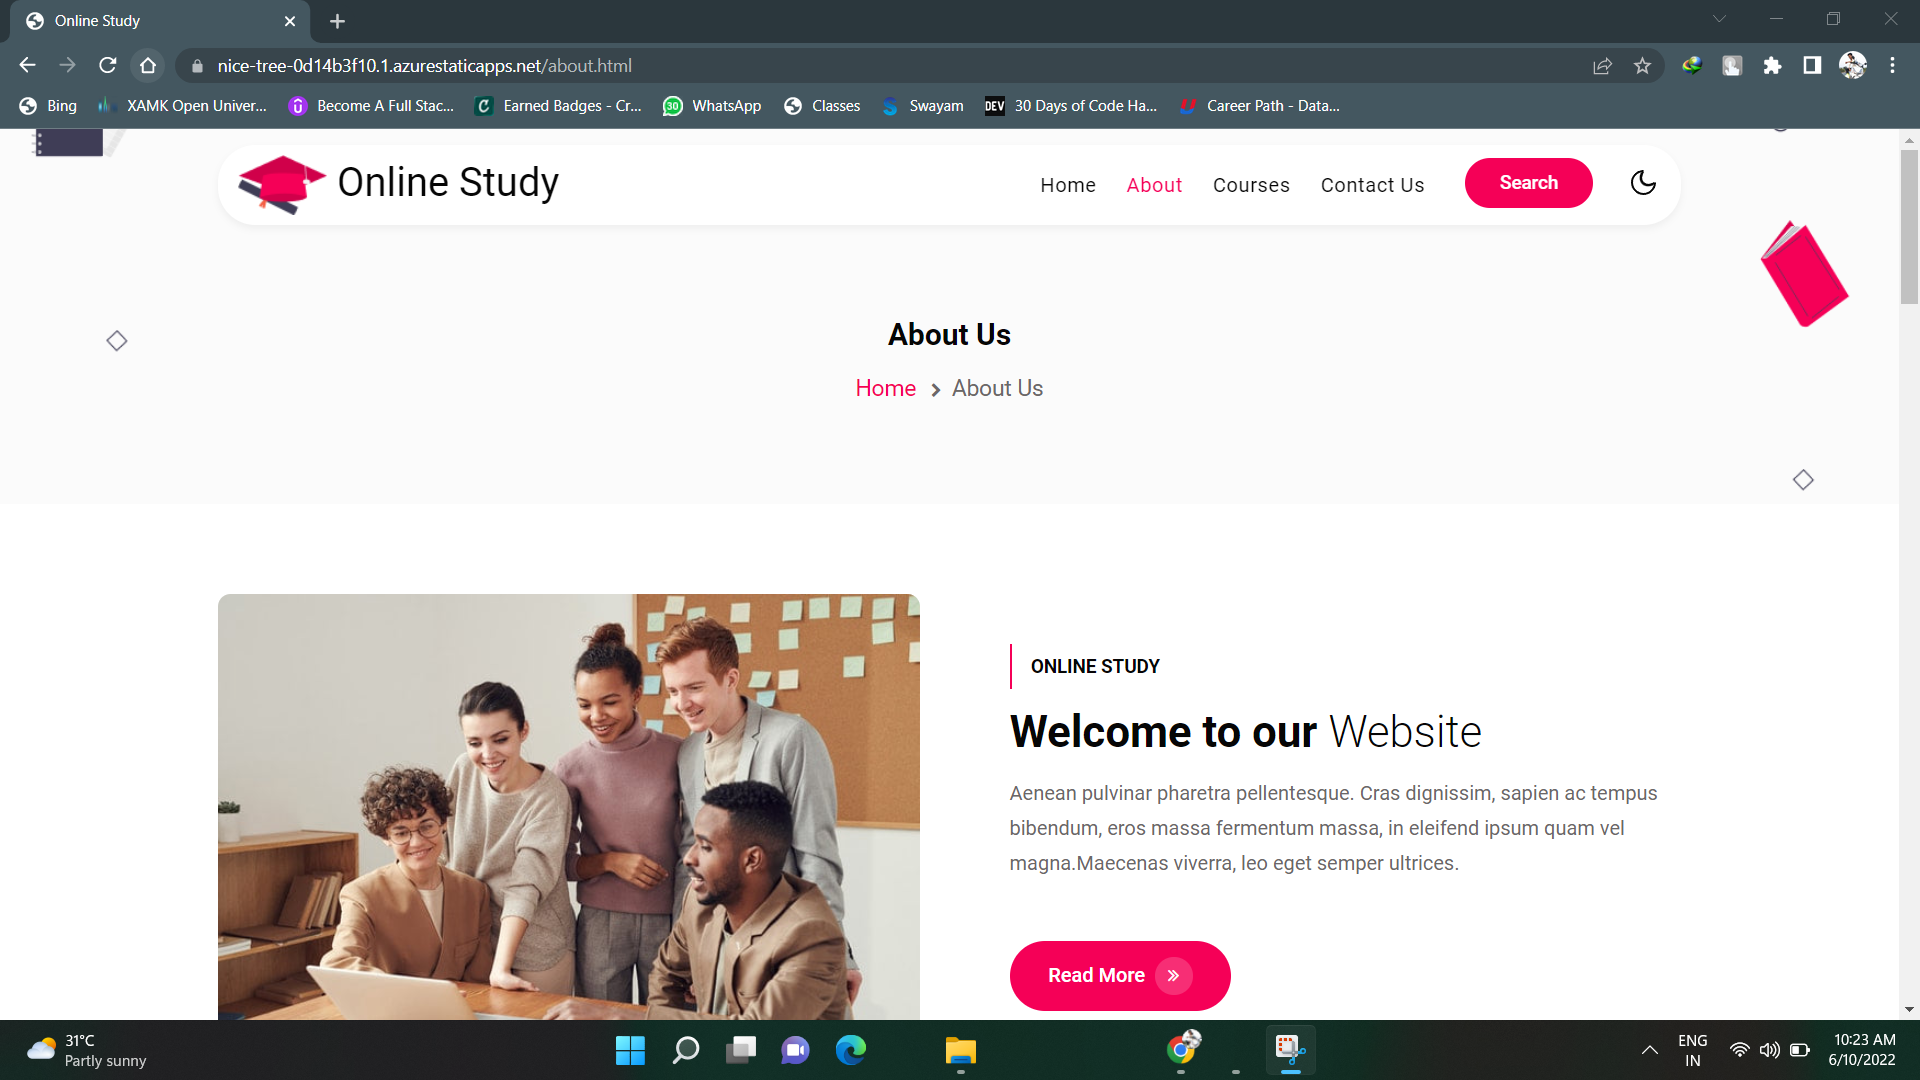1920x1080 pixels.
Task: Open the weather widget 31°C
Action: pos(87,1050)
